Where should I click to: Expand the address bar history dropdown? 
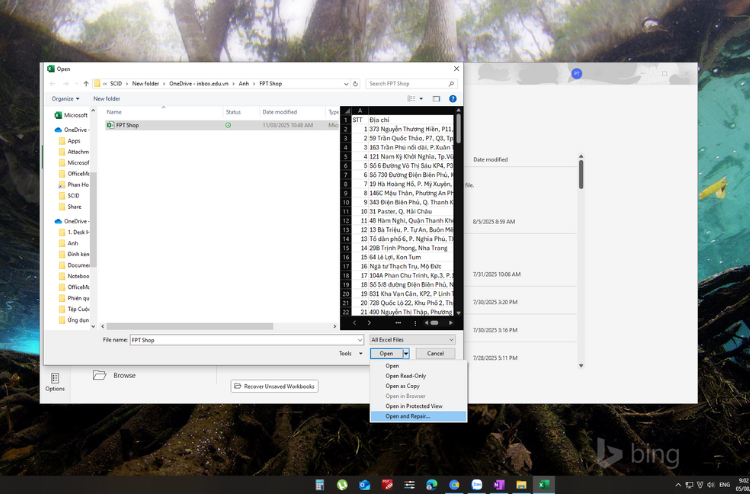coord(346,84)
